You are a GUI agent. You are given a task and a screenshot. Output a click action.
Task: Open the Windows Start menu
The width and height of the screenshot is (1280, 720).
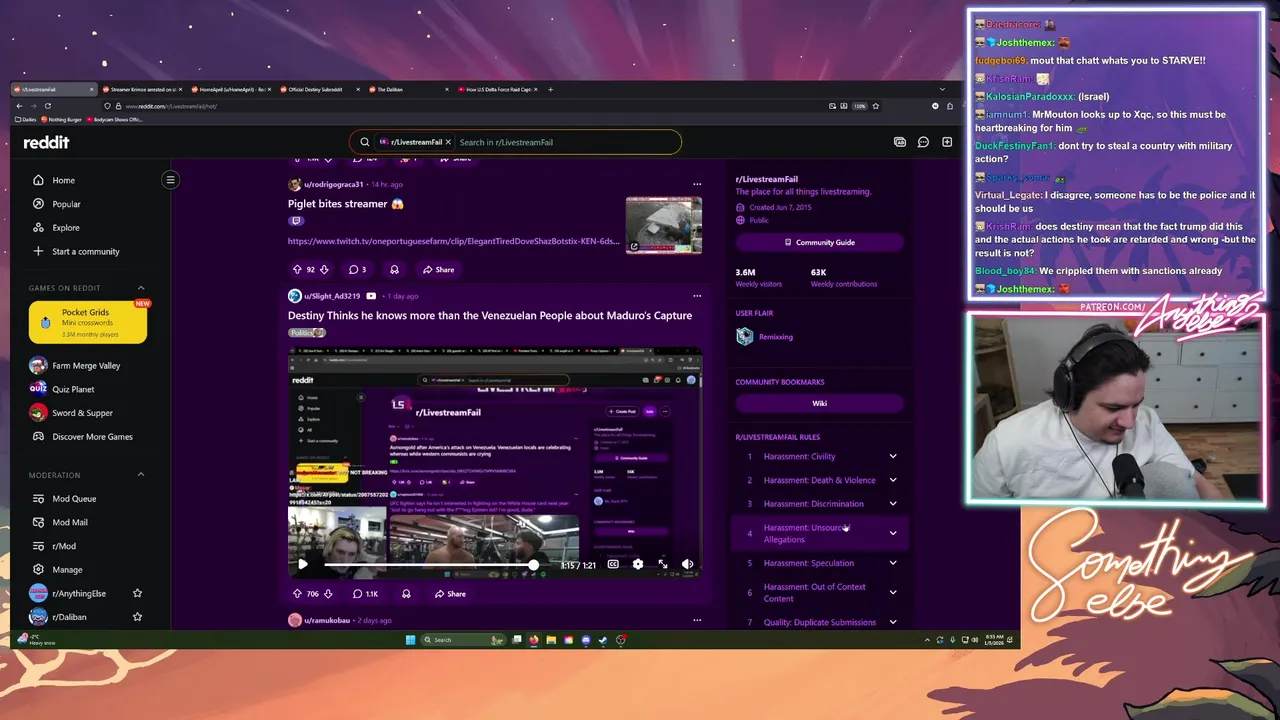(410, 640)
